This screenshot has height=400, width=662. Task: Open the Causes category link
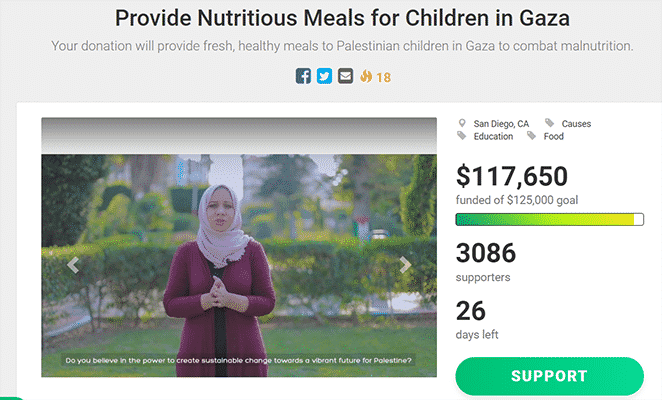(x=576, y=124)
